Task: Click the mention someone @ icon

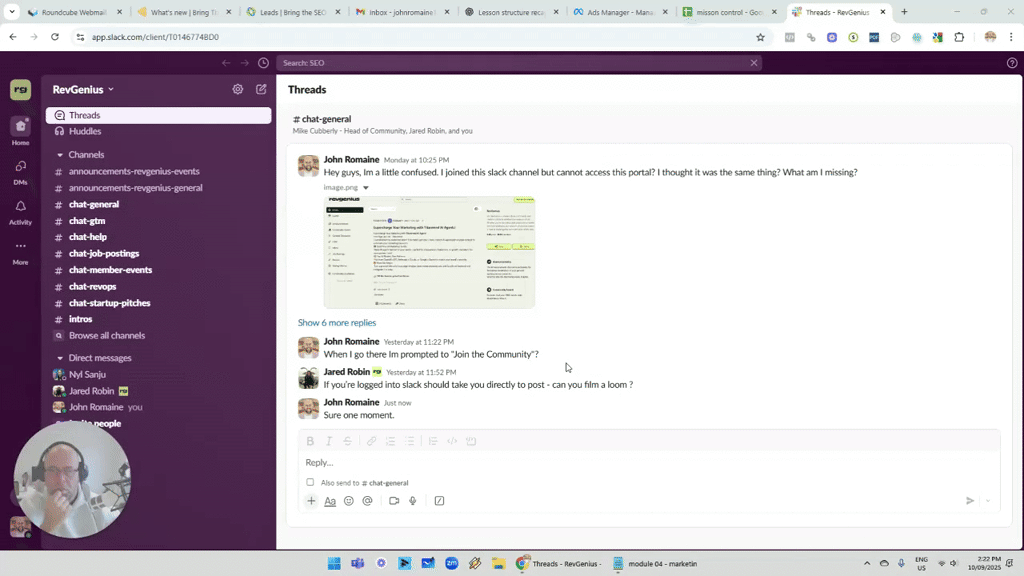Action: tap(368, 501)
